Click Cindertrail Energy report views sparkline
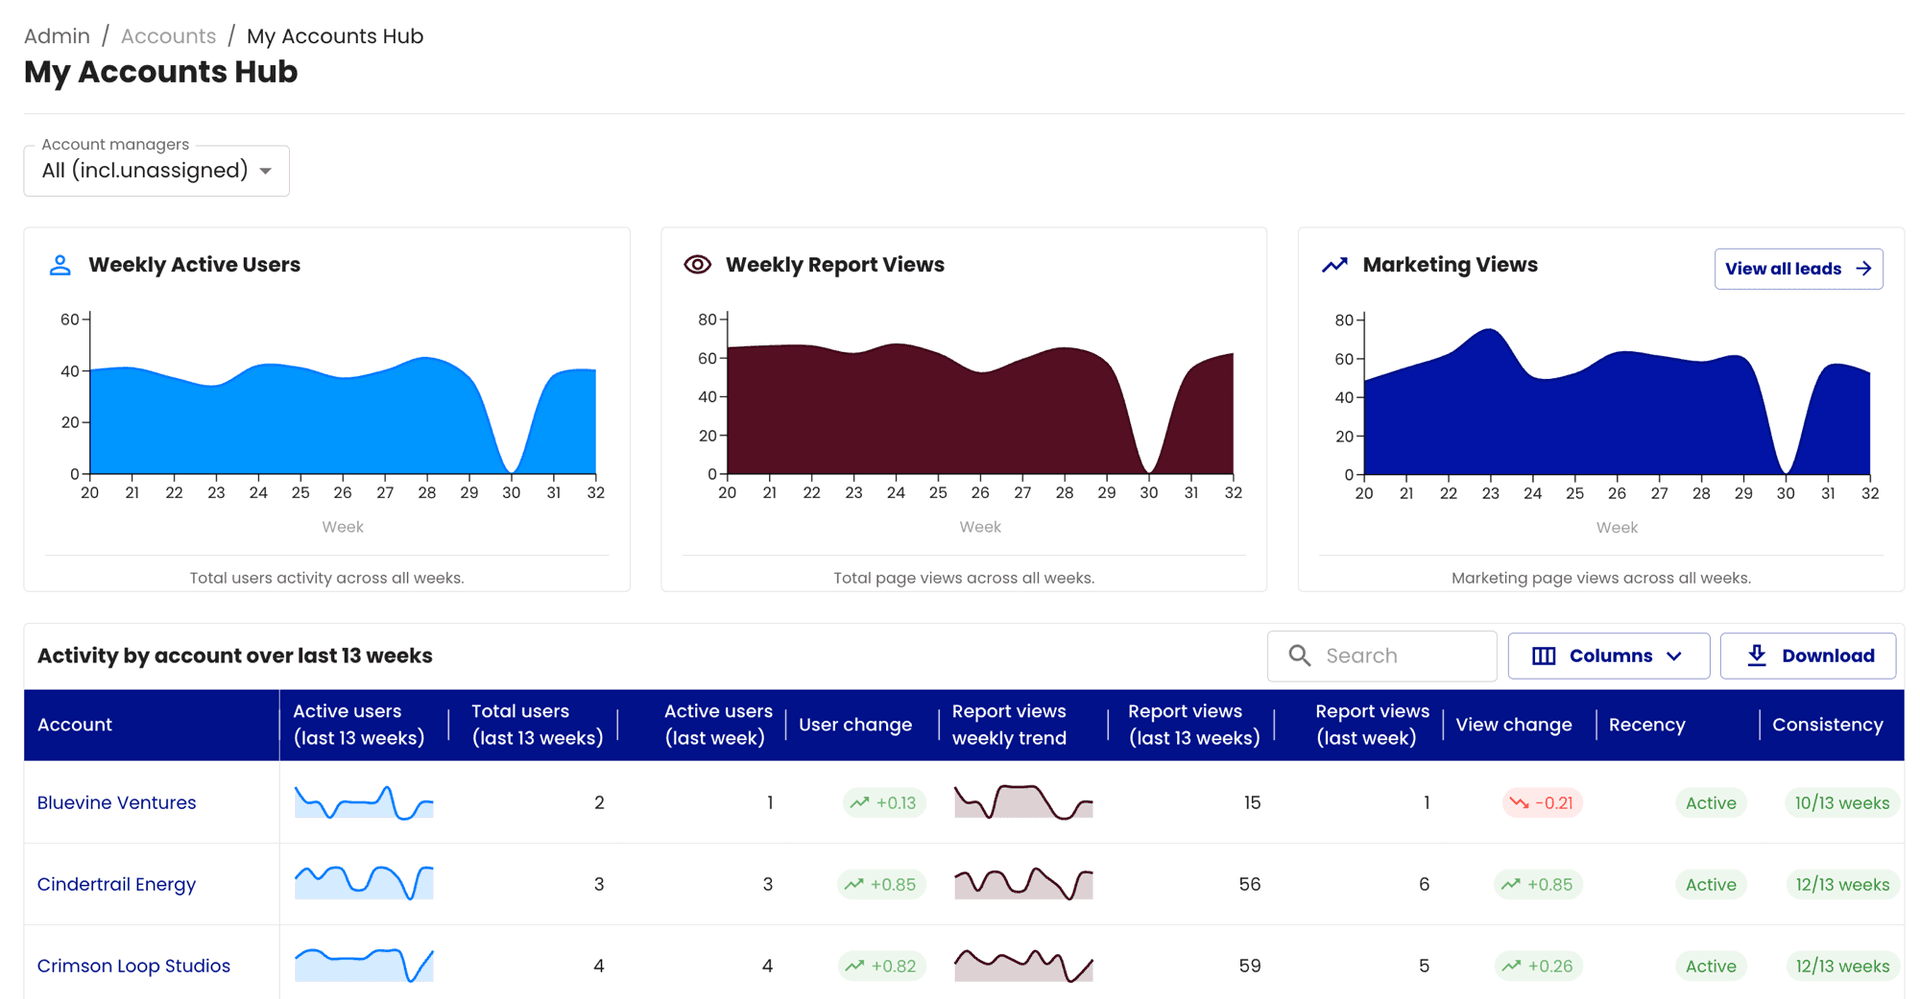The width and height of the screenshot is (1920, 999). (1023, 884)
